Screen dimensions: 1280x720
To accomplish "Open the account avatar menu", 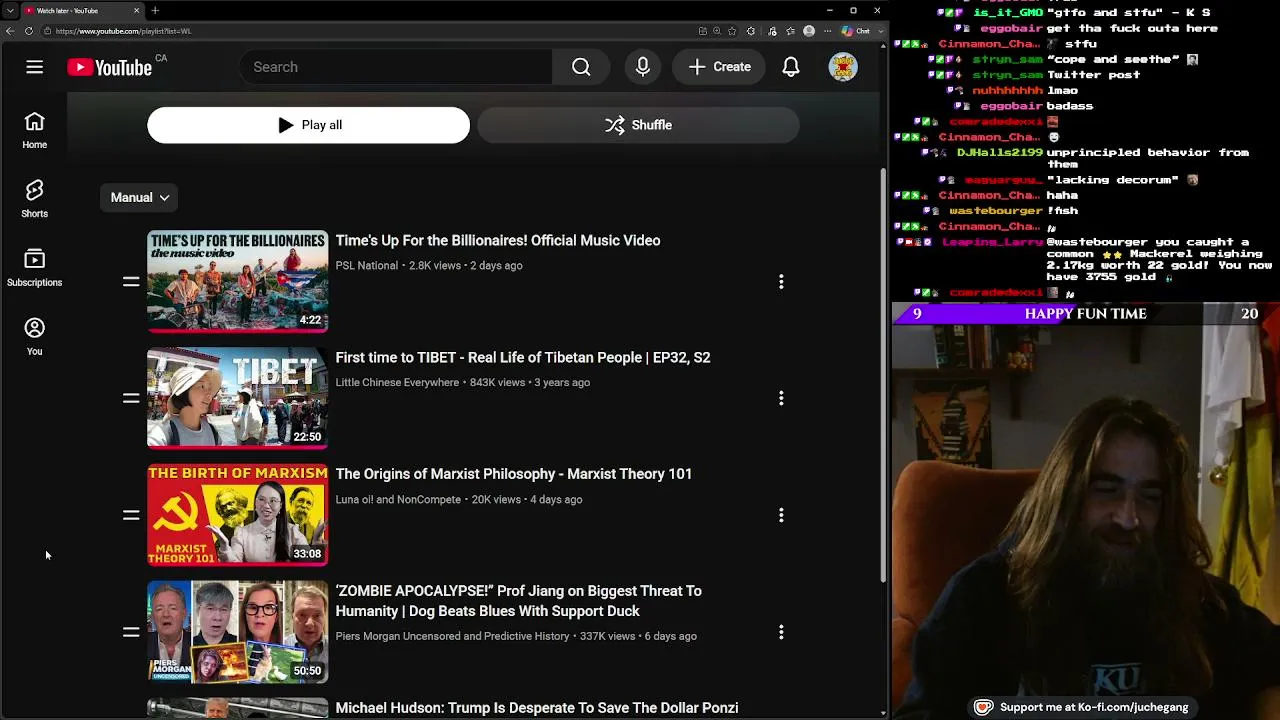I will click(843, 67).
